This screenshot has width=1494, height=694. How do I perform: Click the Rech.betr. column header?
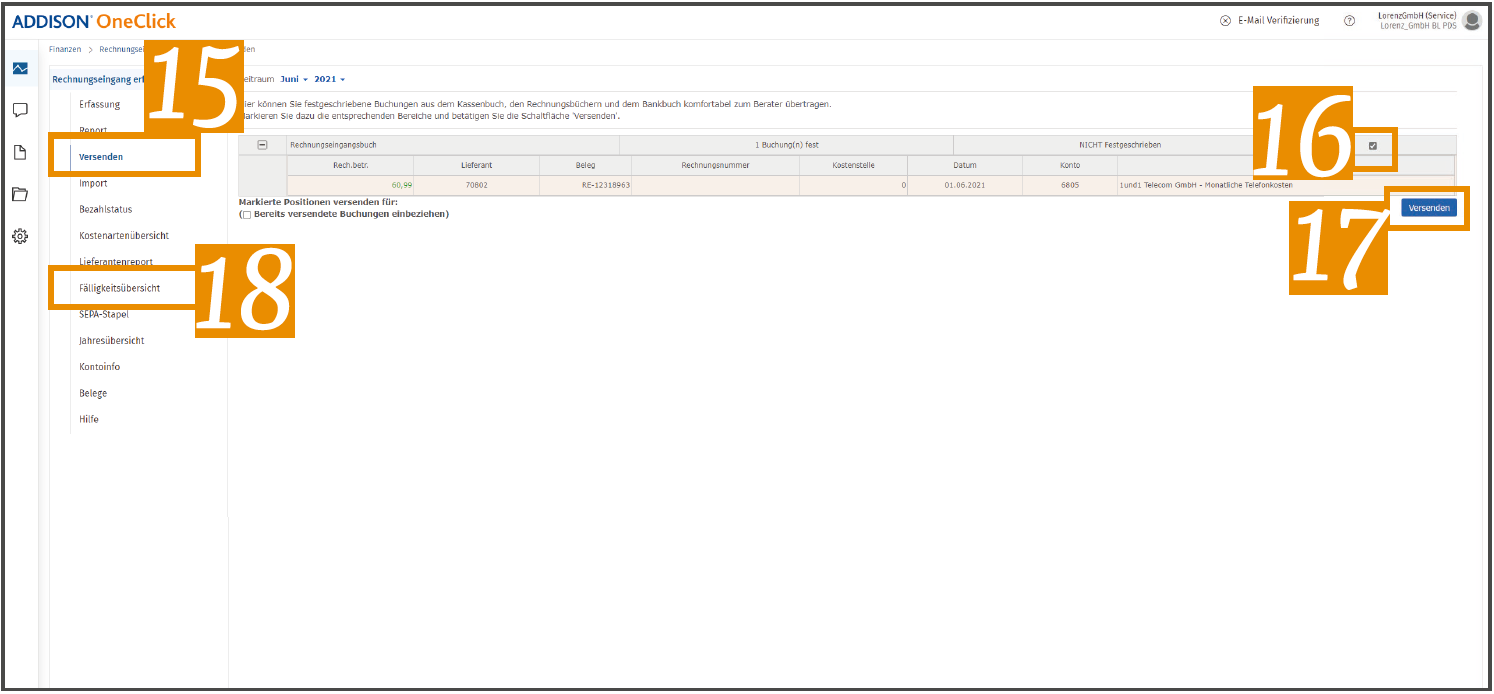350,165
